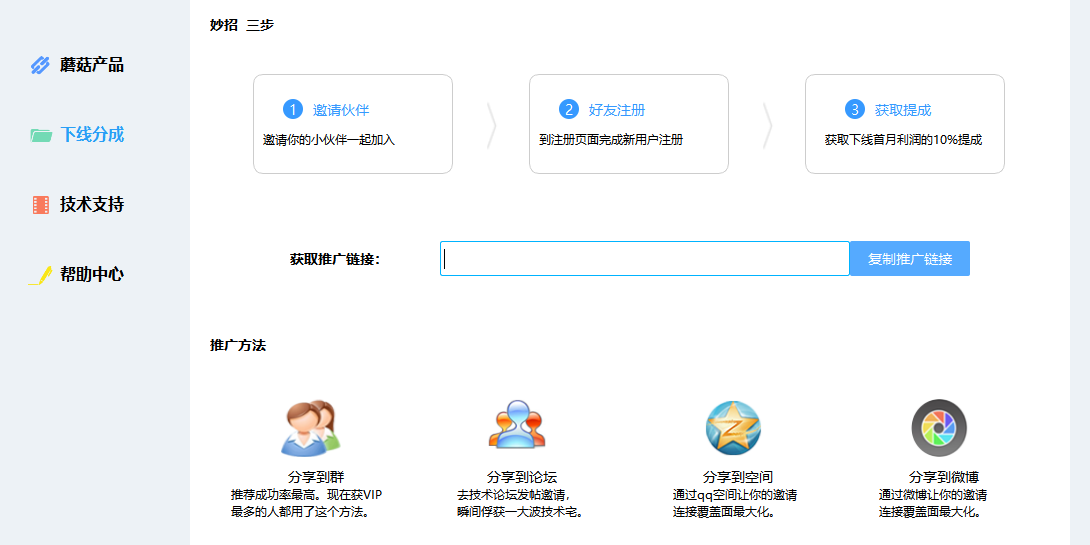Select 下线分成 in the sidebar

[92, 135]
